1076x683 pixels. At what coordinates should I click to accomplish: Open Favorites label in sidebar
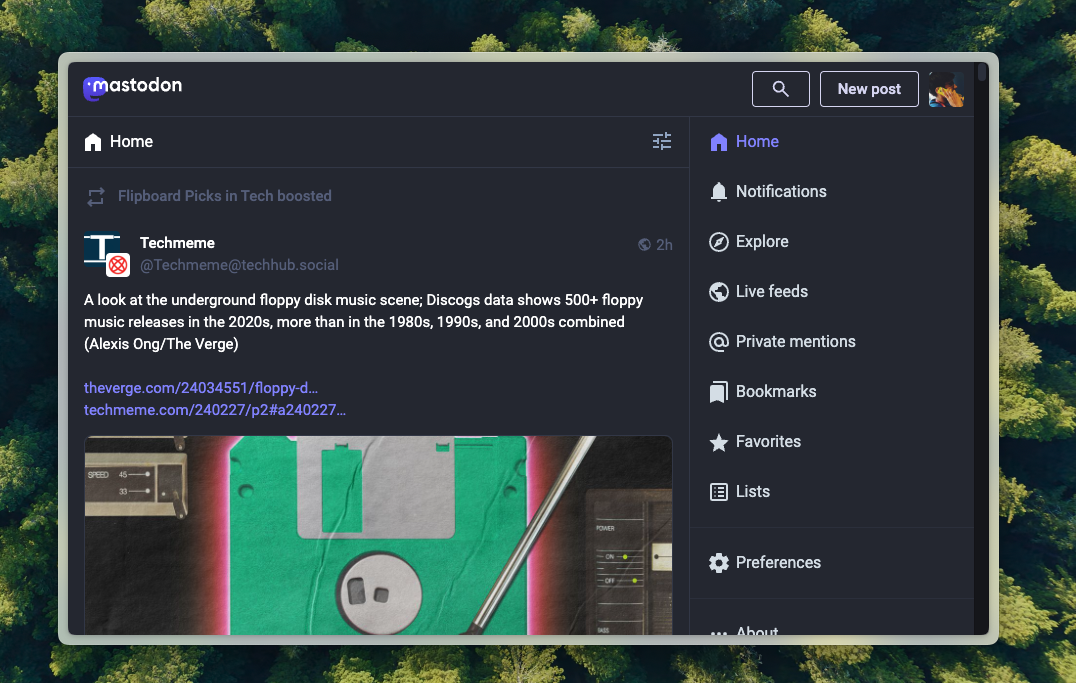coord(768,442)
